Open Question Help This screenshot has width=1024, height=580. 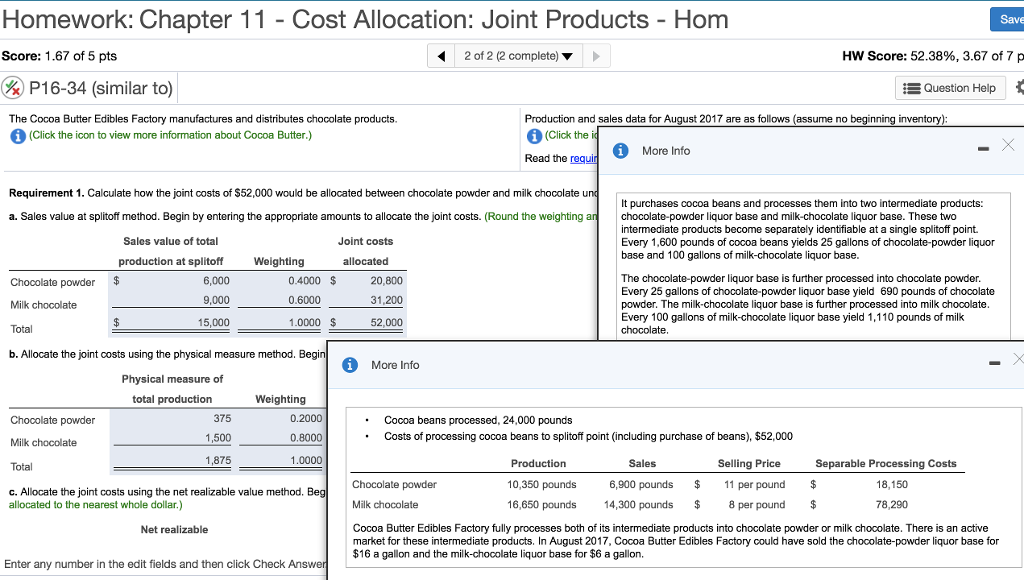coord(949,89)
